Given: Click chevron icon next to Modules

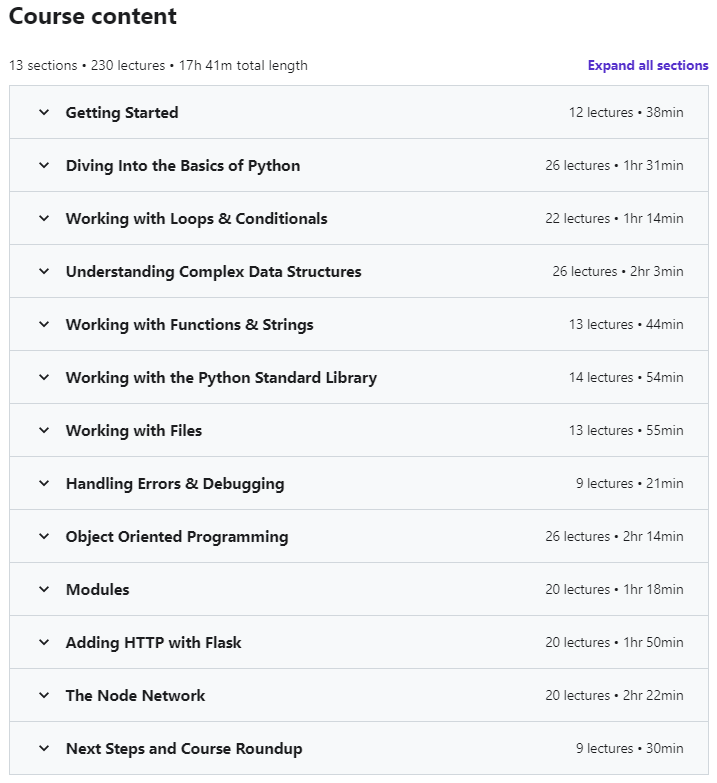Looking at the screenshot, I should coord(44,590).
